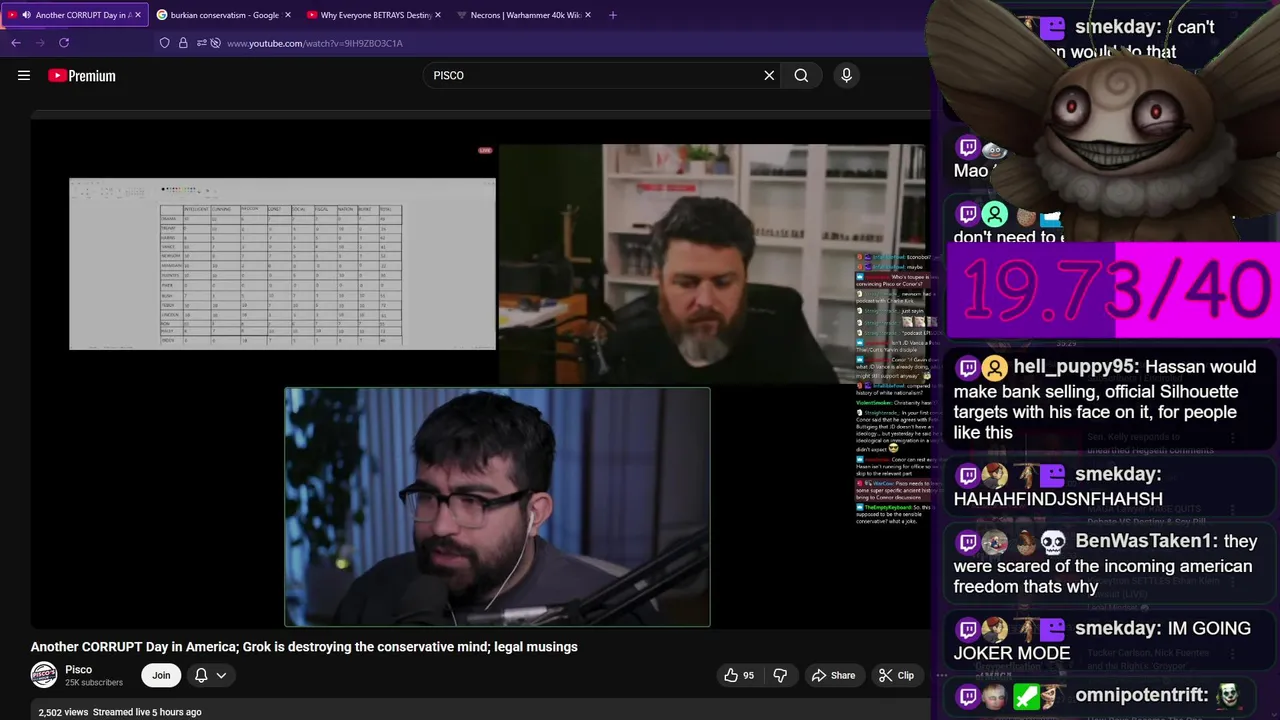Click the search magnifier button
Viewport: 1280px width, 720px height.
tap(801, 75)
